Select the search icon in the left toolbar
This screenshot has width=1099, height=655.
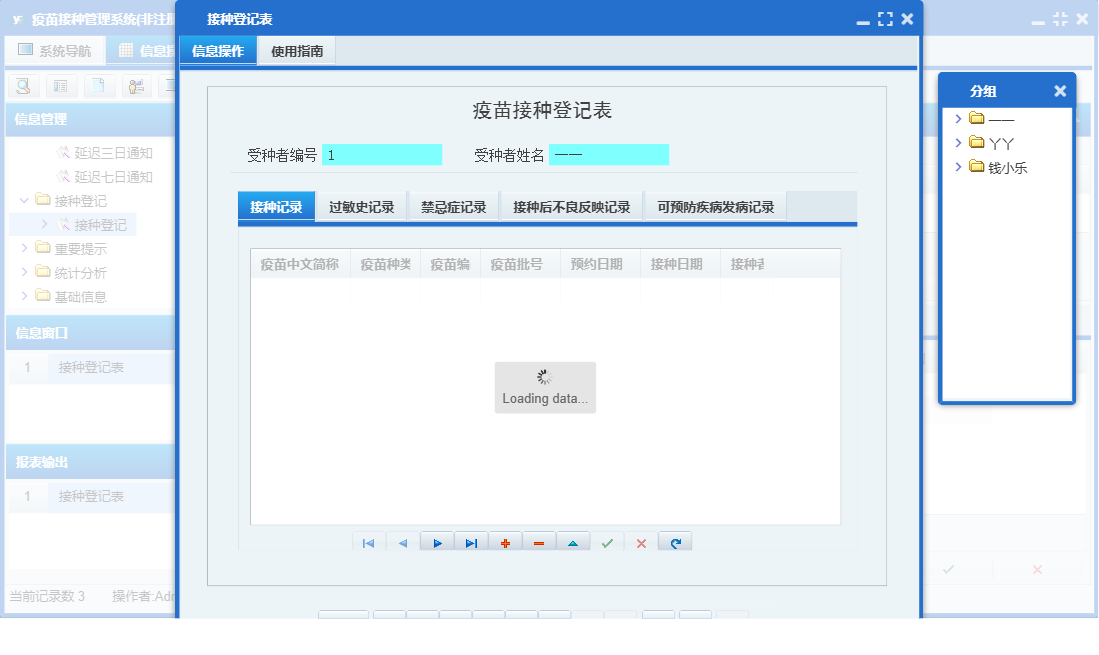click(x=22, y=86)
